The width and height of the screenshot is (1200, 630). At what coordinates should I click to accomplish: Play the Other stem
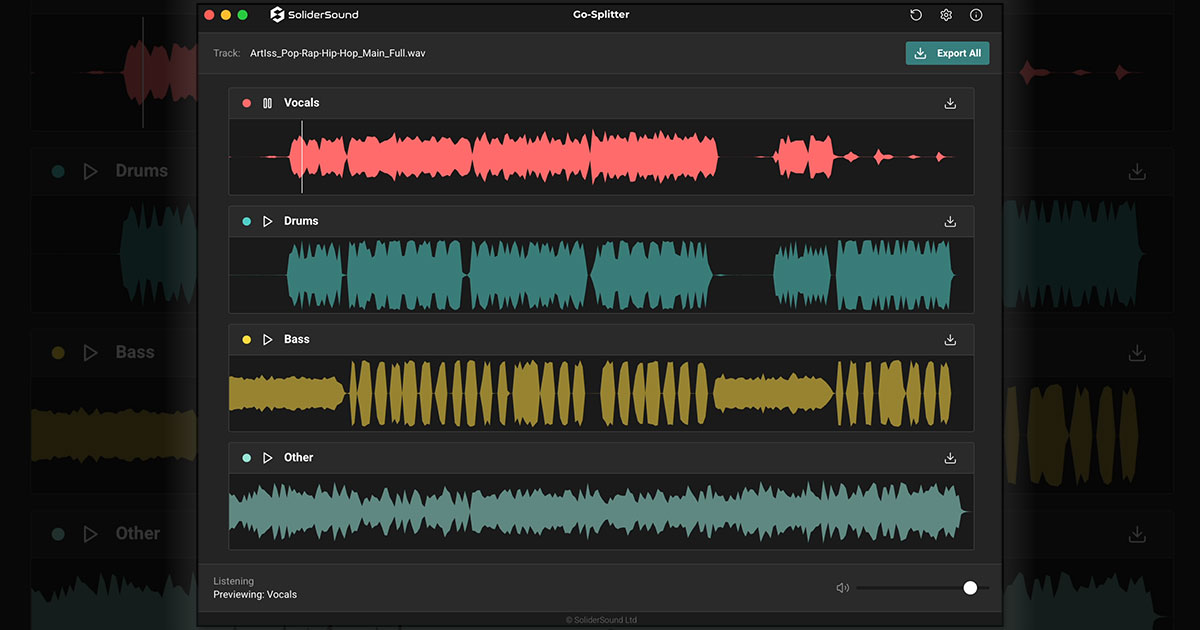[x=267, y=458]
